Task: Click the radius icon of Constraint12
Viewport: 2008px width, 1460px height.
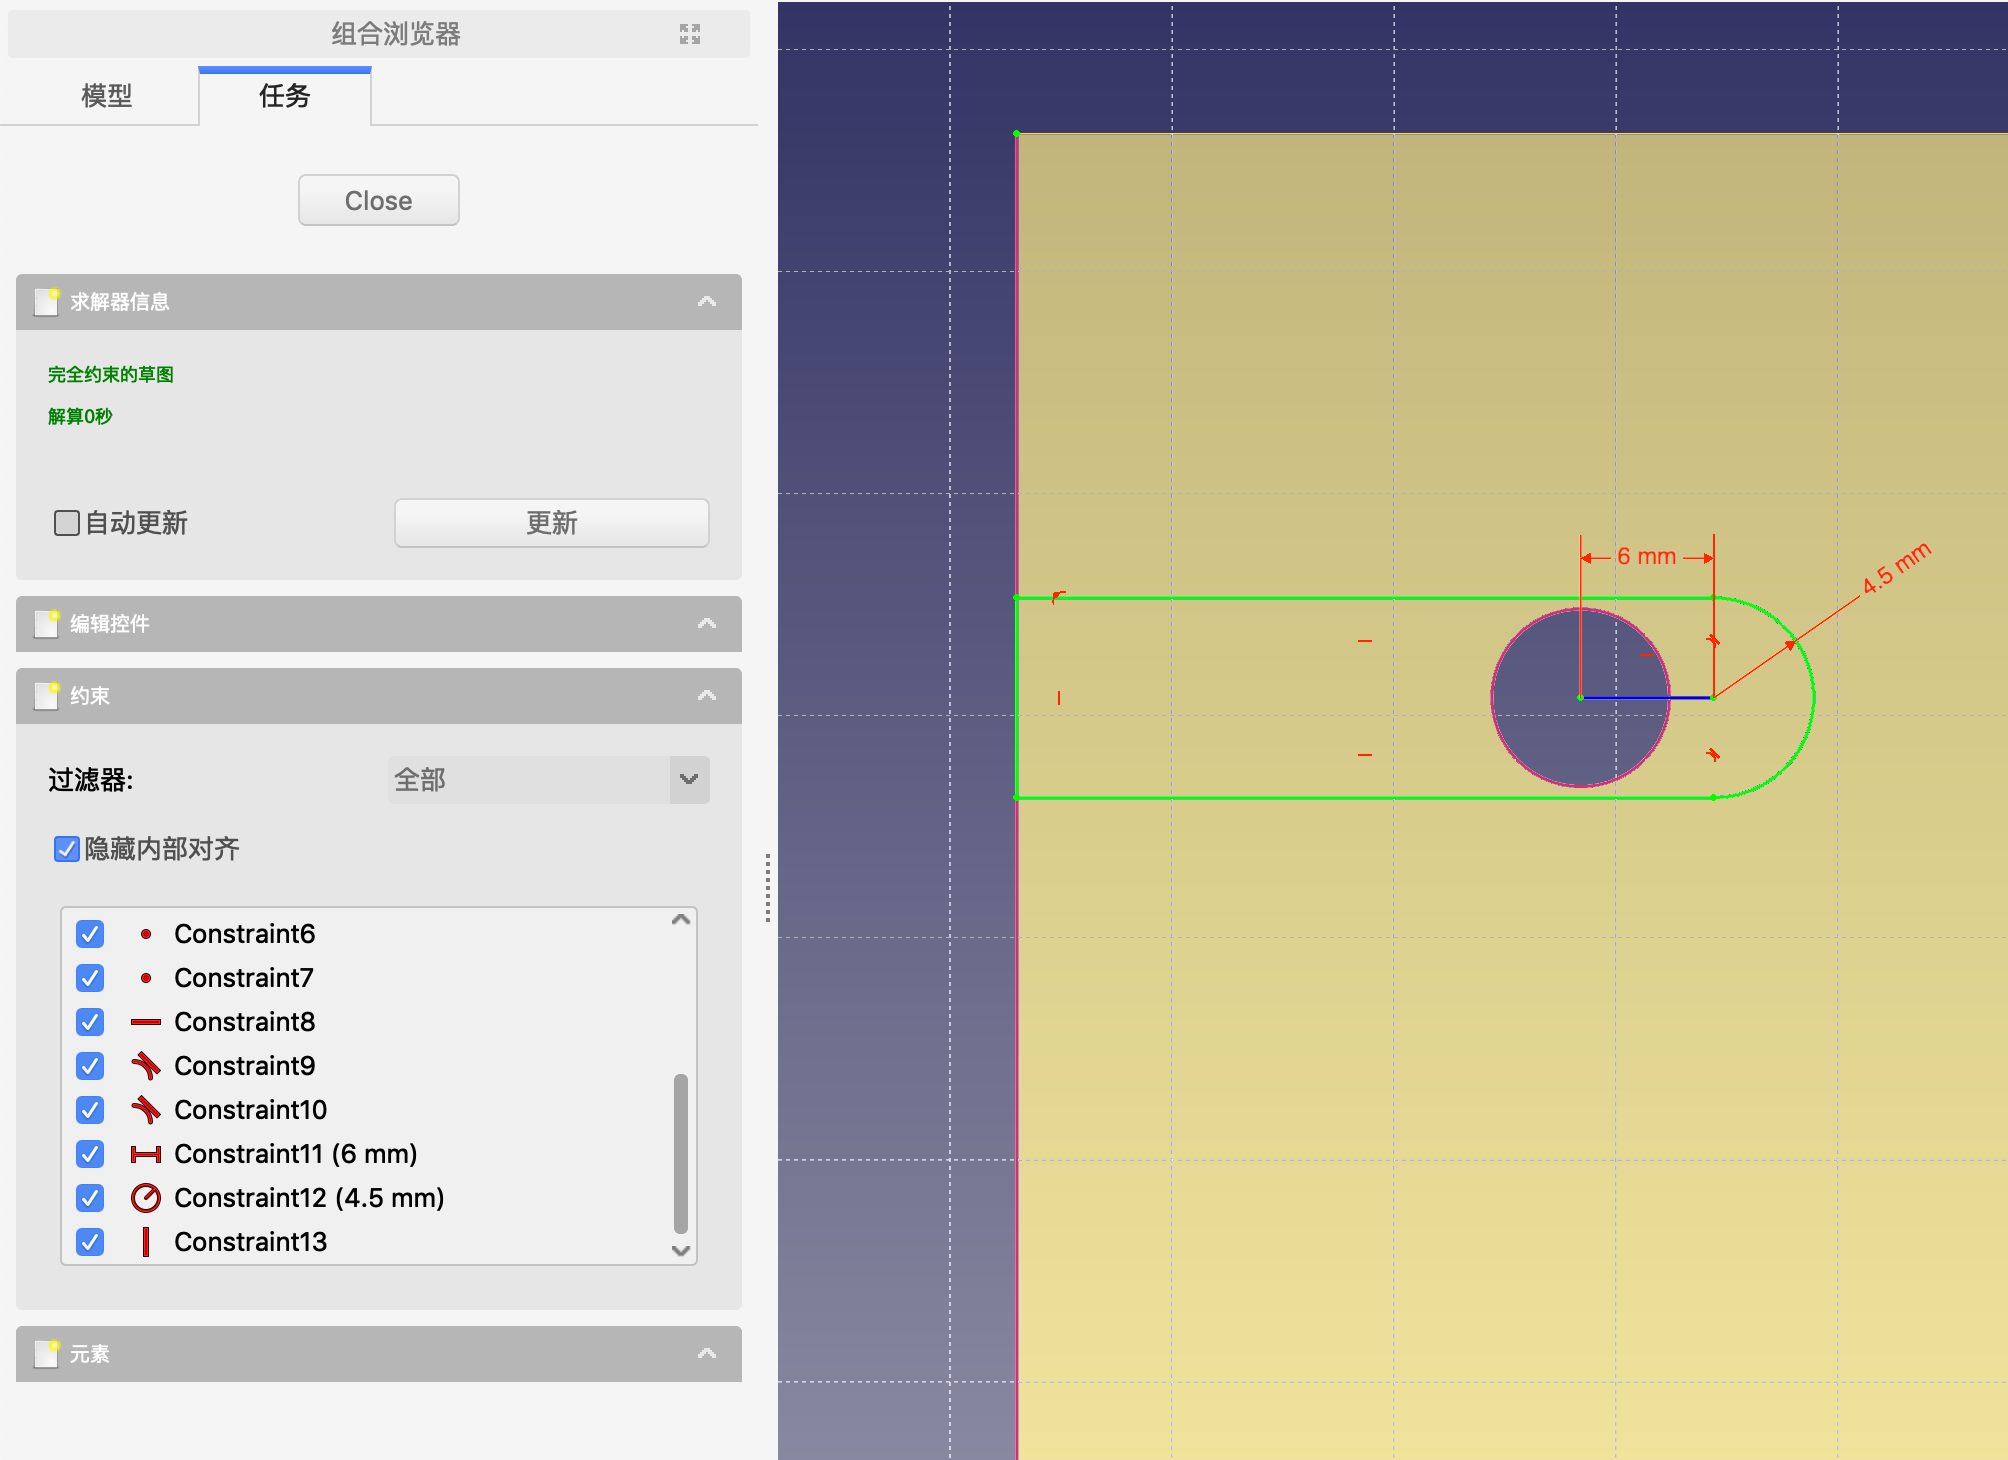Action: (146, 1198)
